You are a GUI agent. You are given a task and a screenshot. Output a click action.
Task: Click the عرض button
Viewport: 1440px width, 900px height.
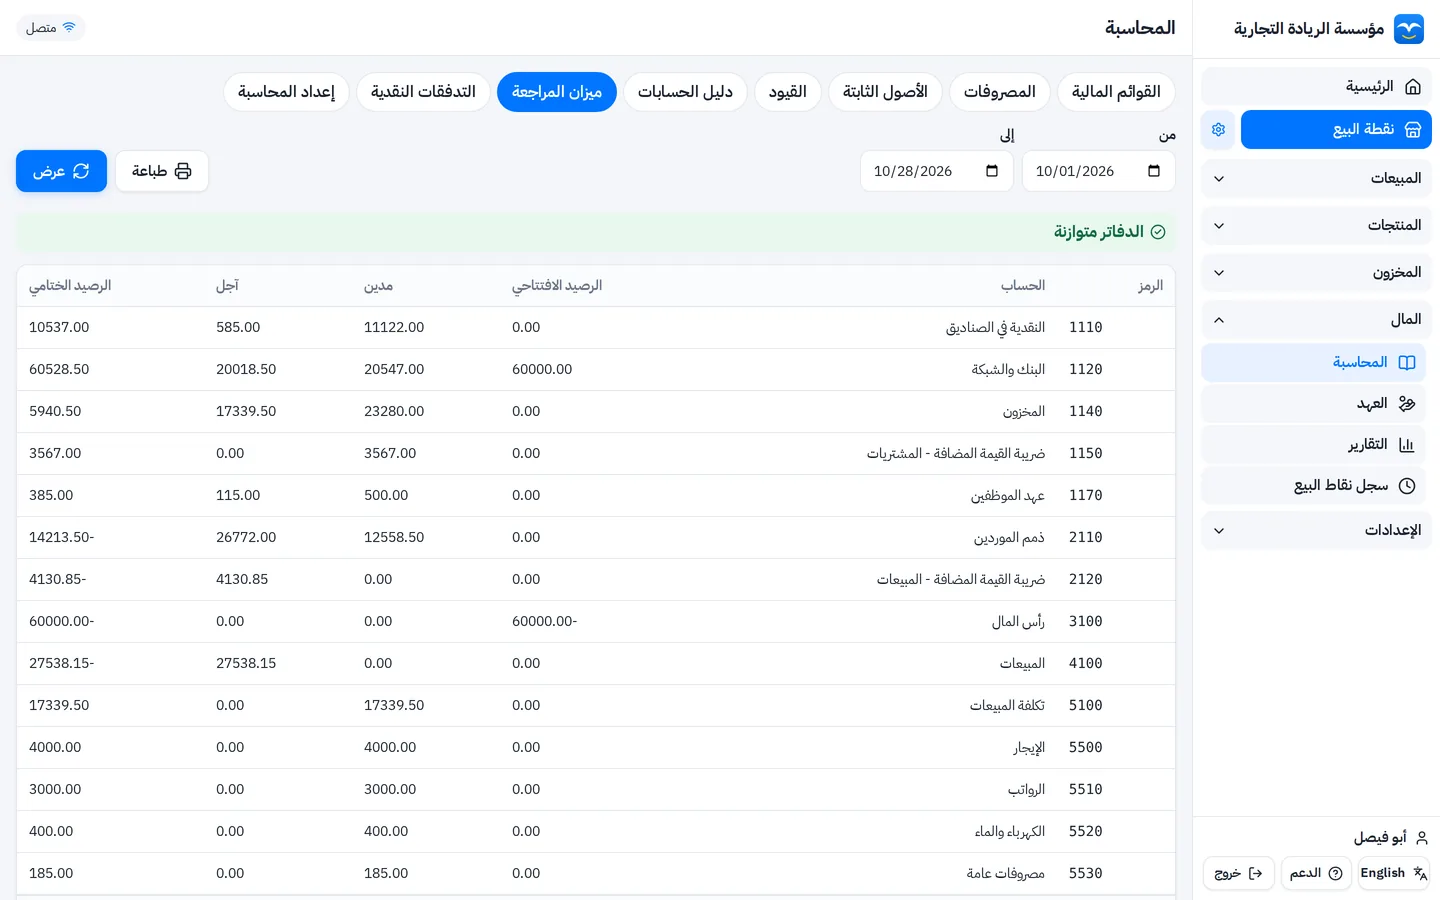[61, 171]
